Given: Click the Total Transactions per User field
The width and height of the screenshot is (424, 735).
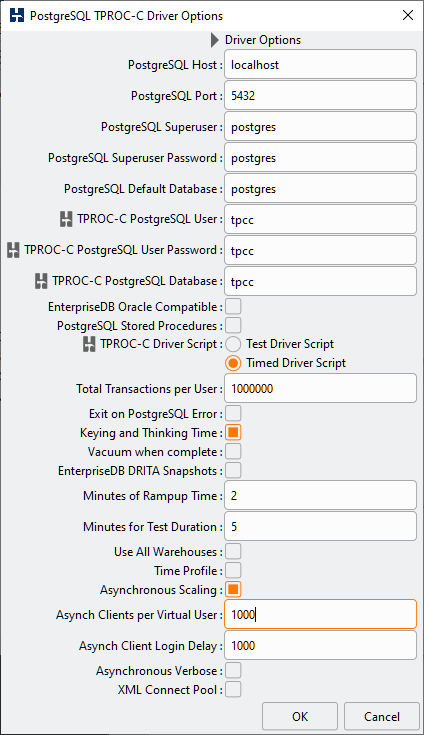Looking at the screenshot, I should tap(320, 388).
